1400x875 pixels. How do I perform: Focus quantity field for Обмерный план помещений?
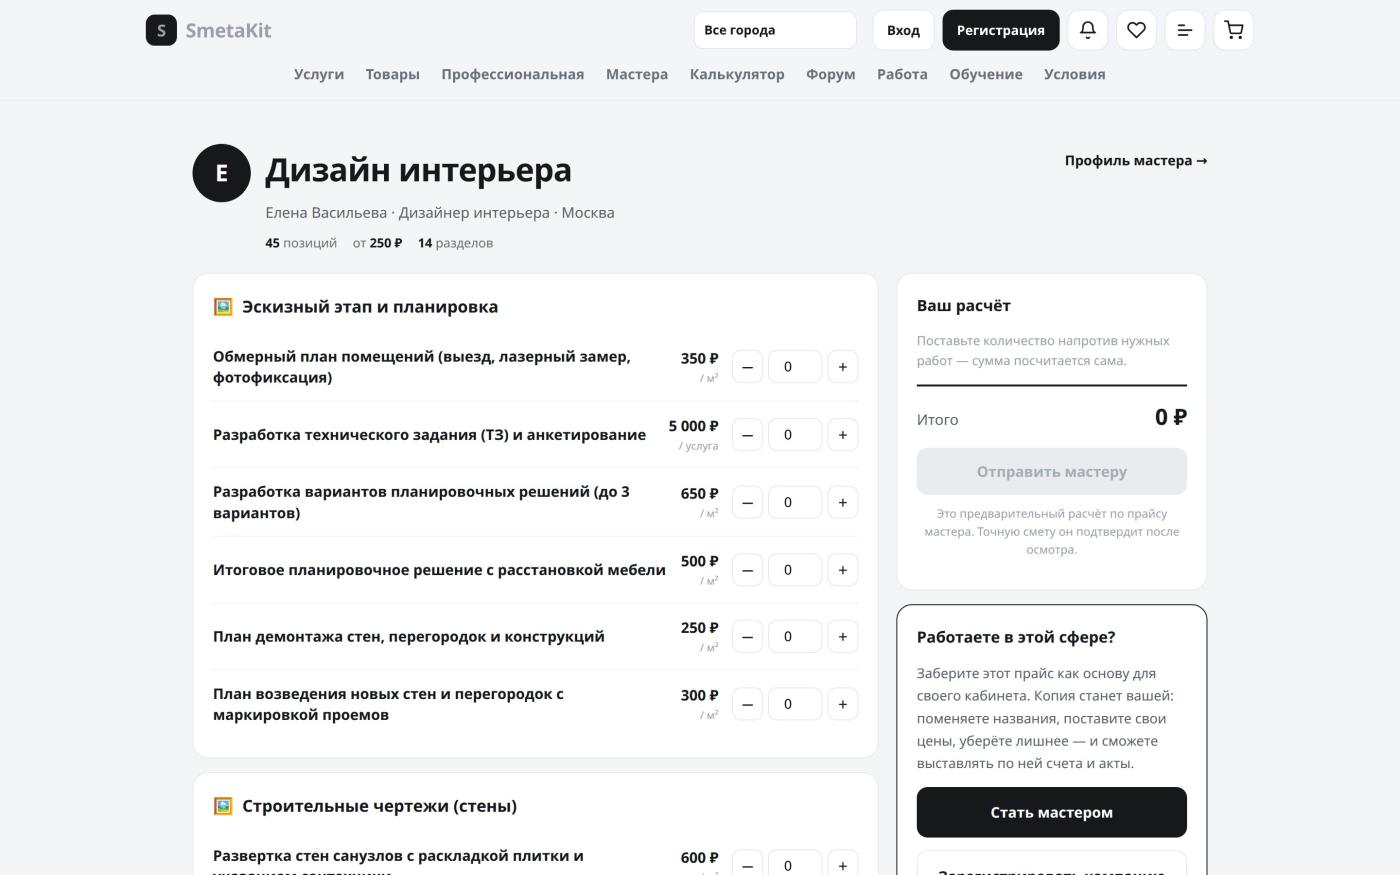(795, 367)
